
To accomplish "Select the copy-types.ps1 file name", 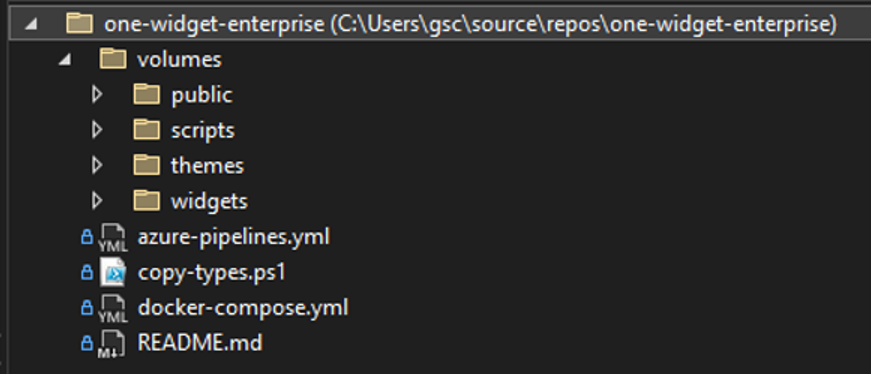I will click(x=212, y=273).
